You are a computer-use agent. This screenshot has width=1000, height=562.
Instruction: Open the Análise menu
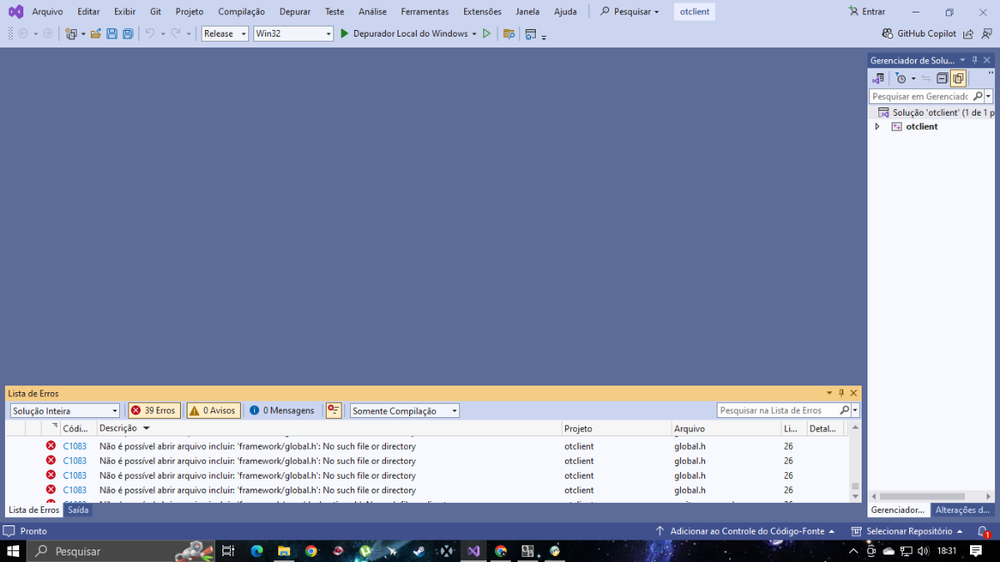pos(372,11)
